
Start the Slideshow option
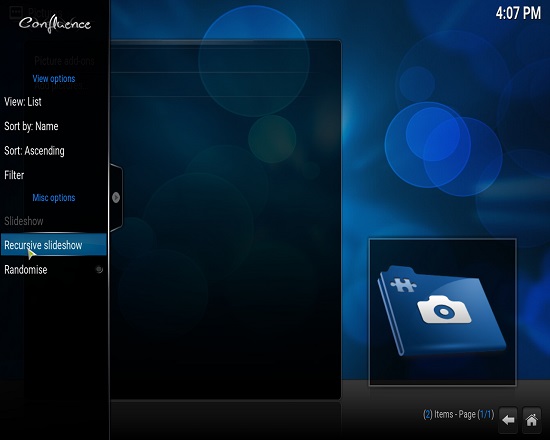click(53, 221)
